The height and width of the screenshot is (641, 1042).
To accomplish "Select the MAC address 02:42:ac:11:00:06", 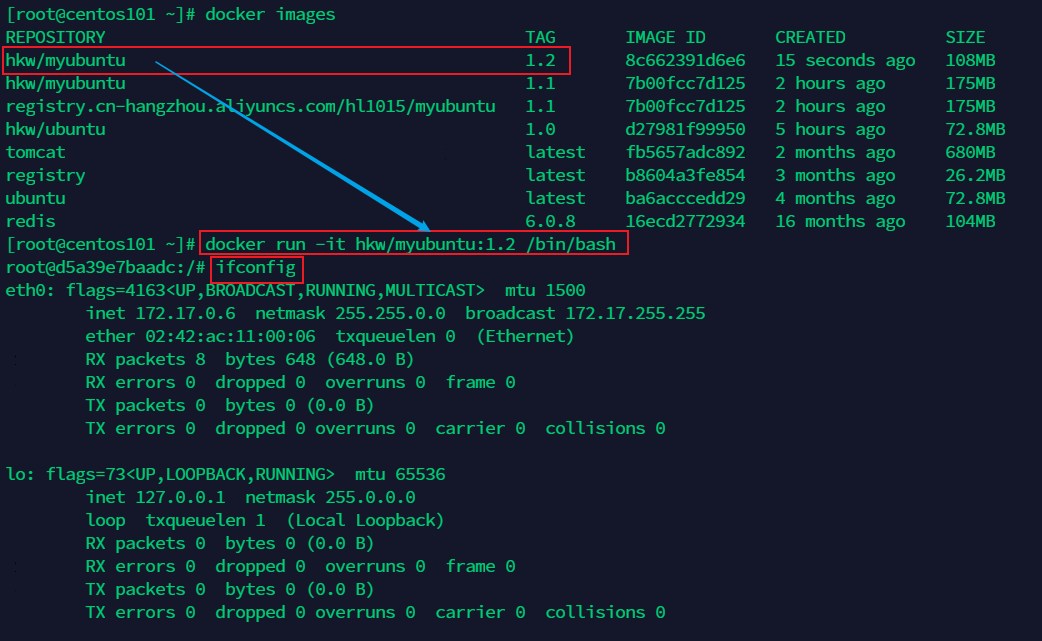I will coord(231,337).
